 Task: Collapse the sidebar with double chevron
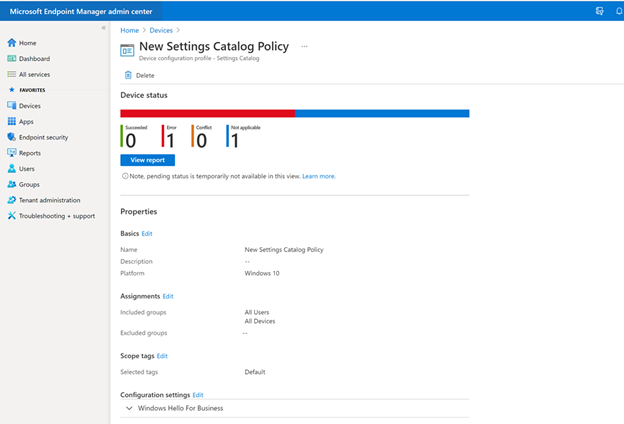(103, 27)
